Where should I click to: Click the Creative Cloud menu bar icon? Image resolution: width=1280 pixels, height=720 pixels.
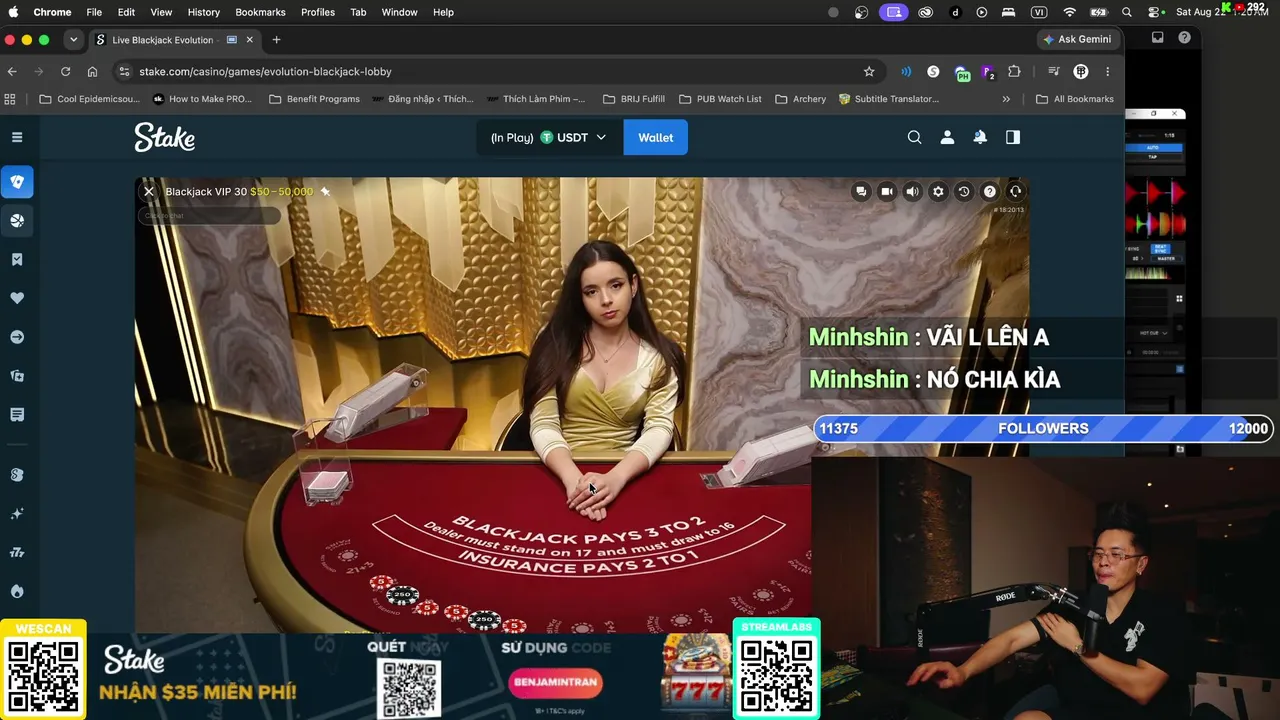[x=925, y=12]
